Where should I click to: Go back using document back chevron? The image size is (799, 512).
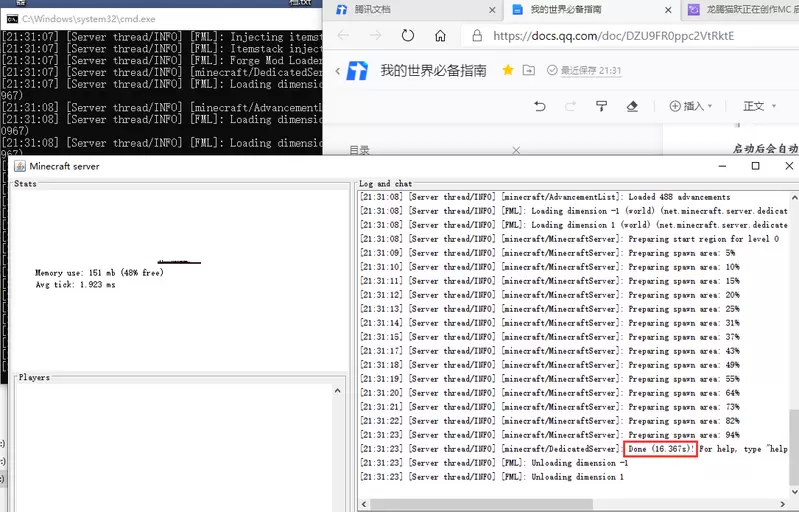[x=337, y=71]
